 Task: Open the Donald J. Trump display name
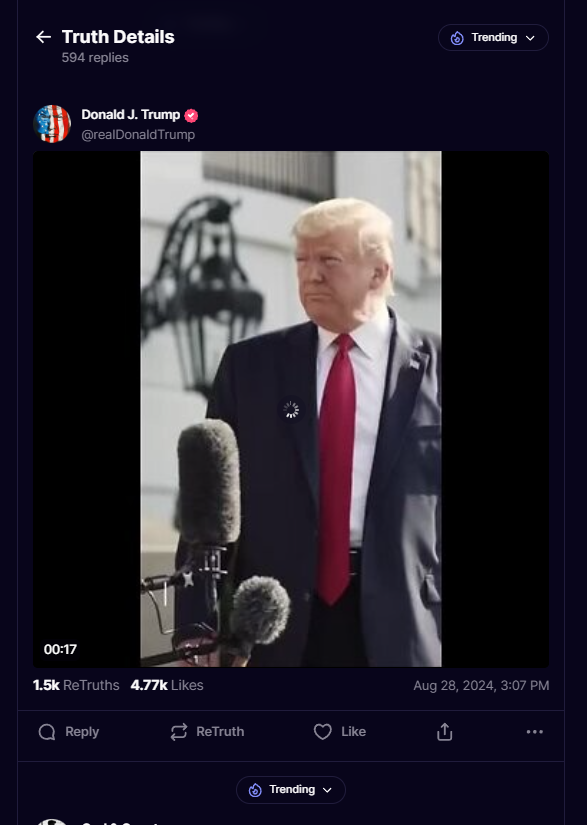point(130,115)
